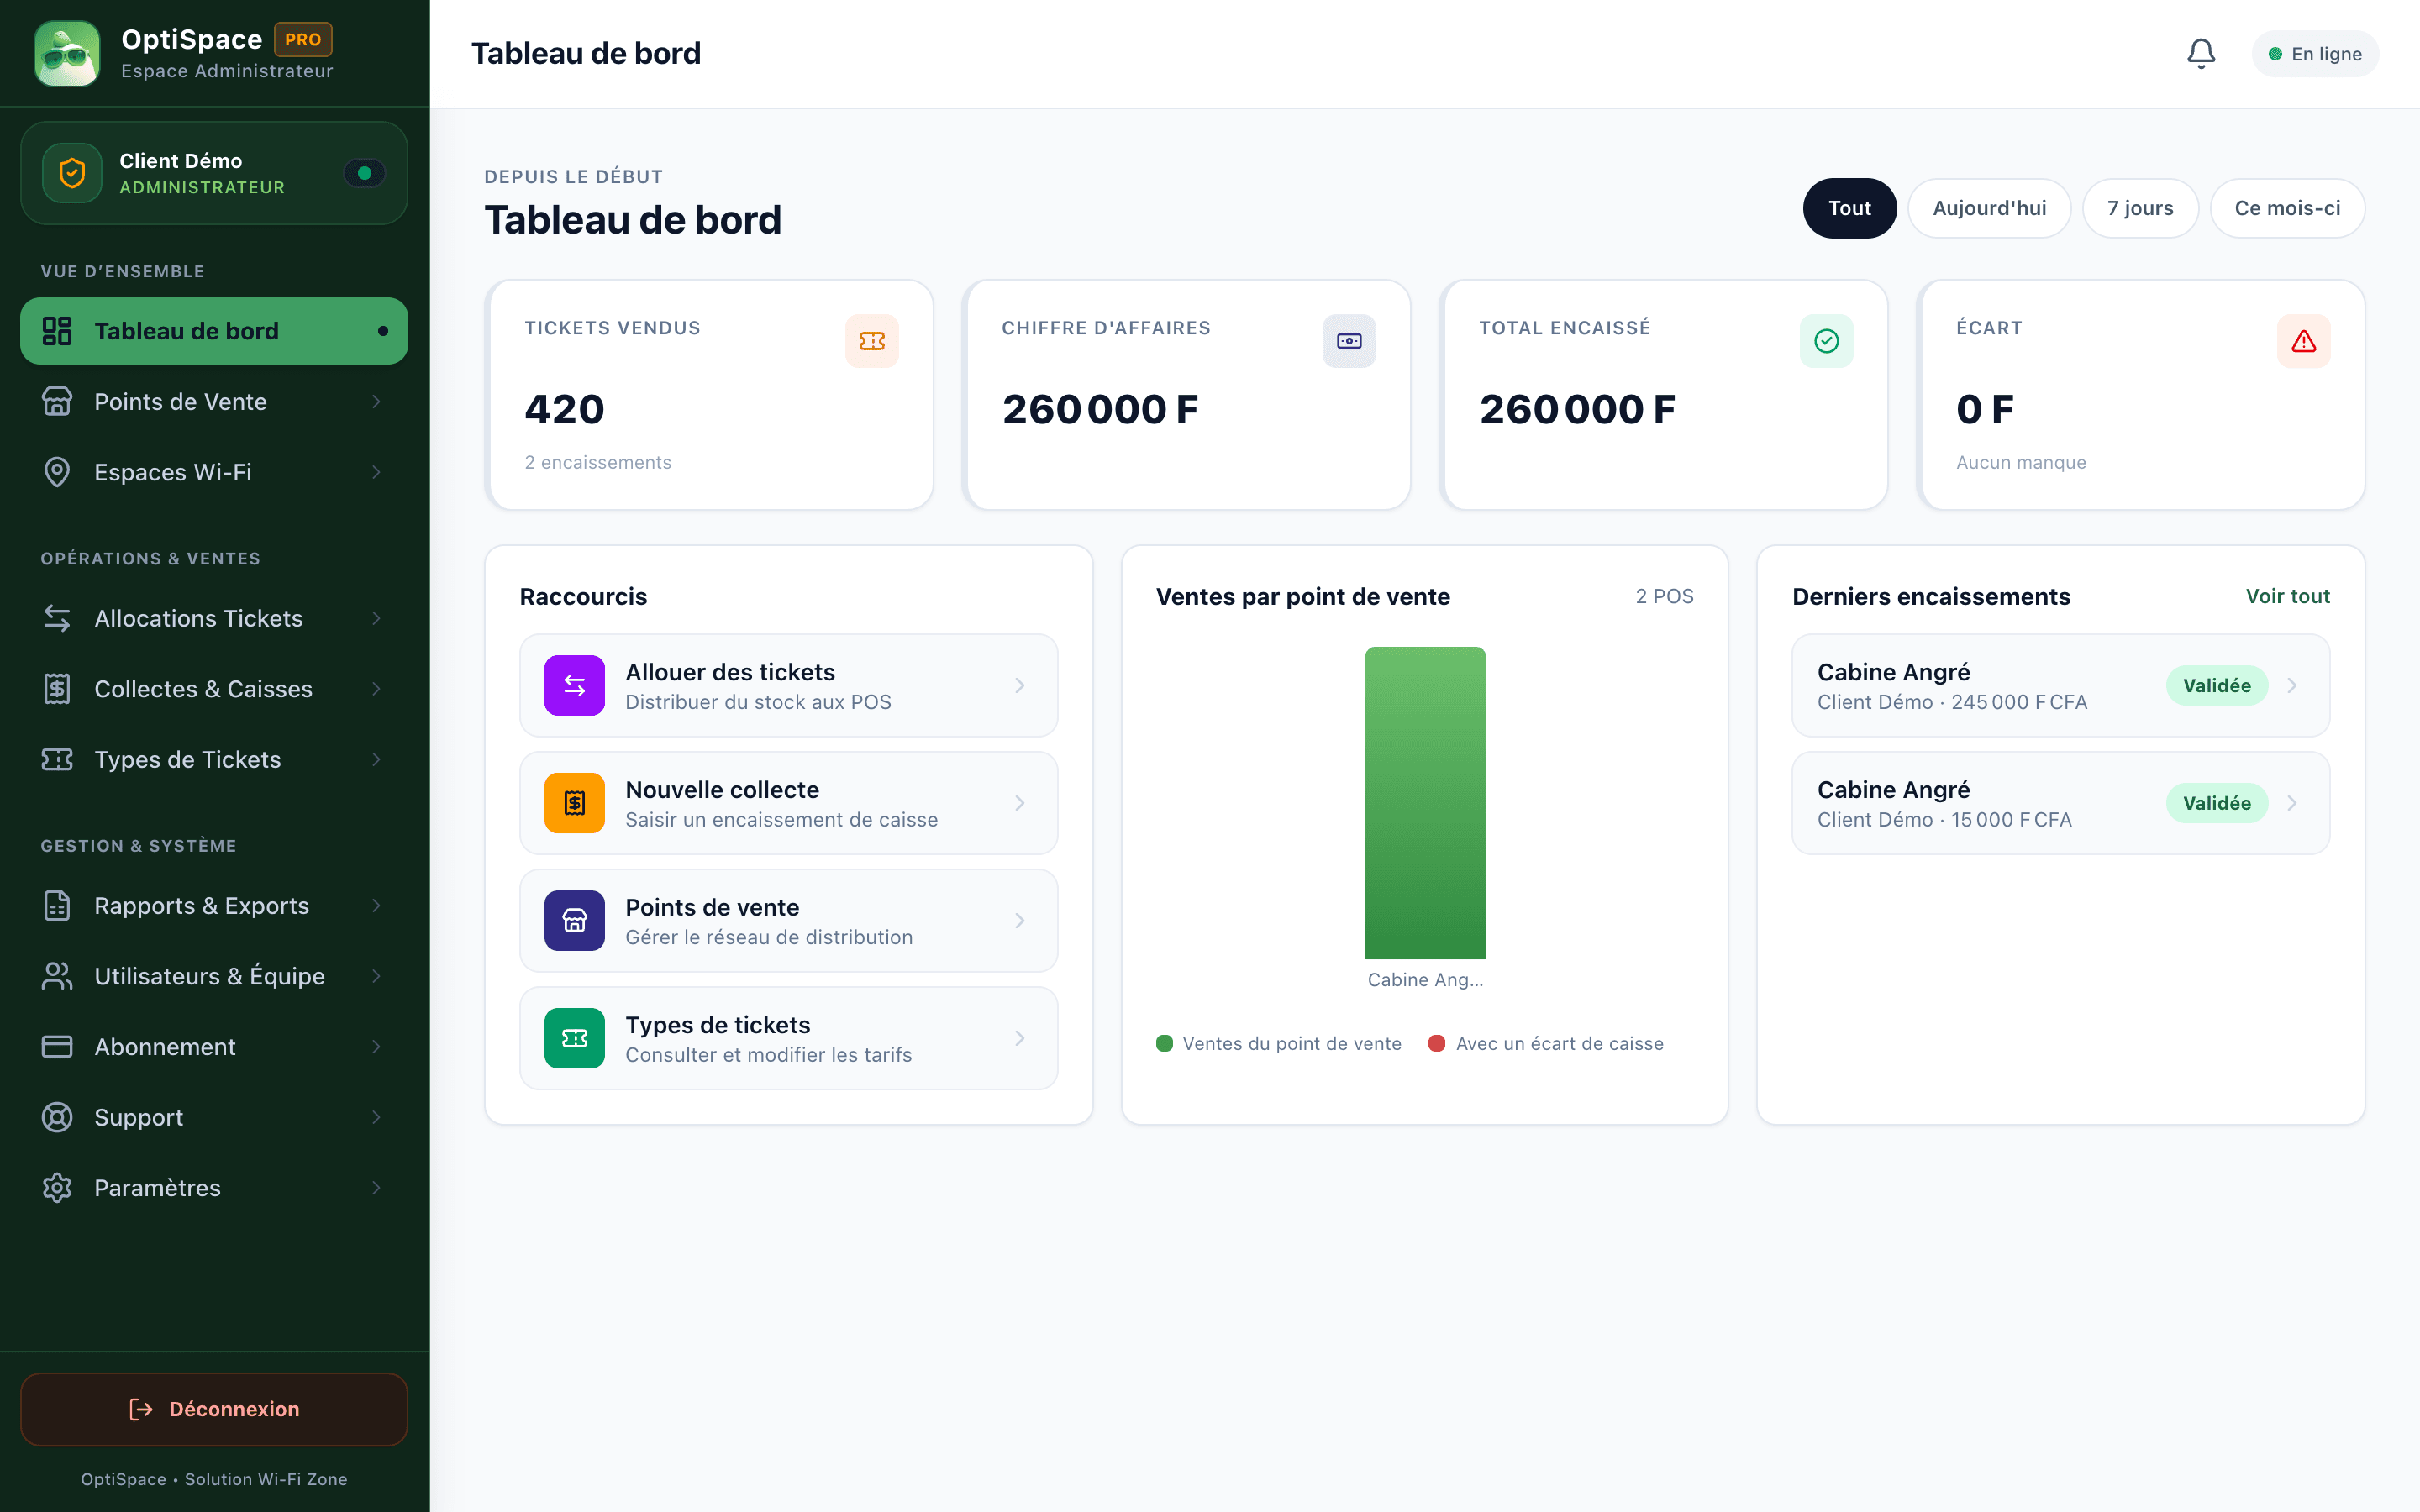Screen dimensions: 2420x1512
Task: Click the En ligne status pill
Action: pyautogui.click(x=2314, y=54)
